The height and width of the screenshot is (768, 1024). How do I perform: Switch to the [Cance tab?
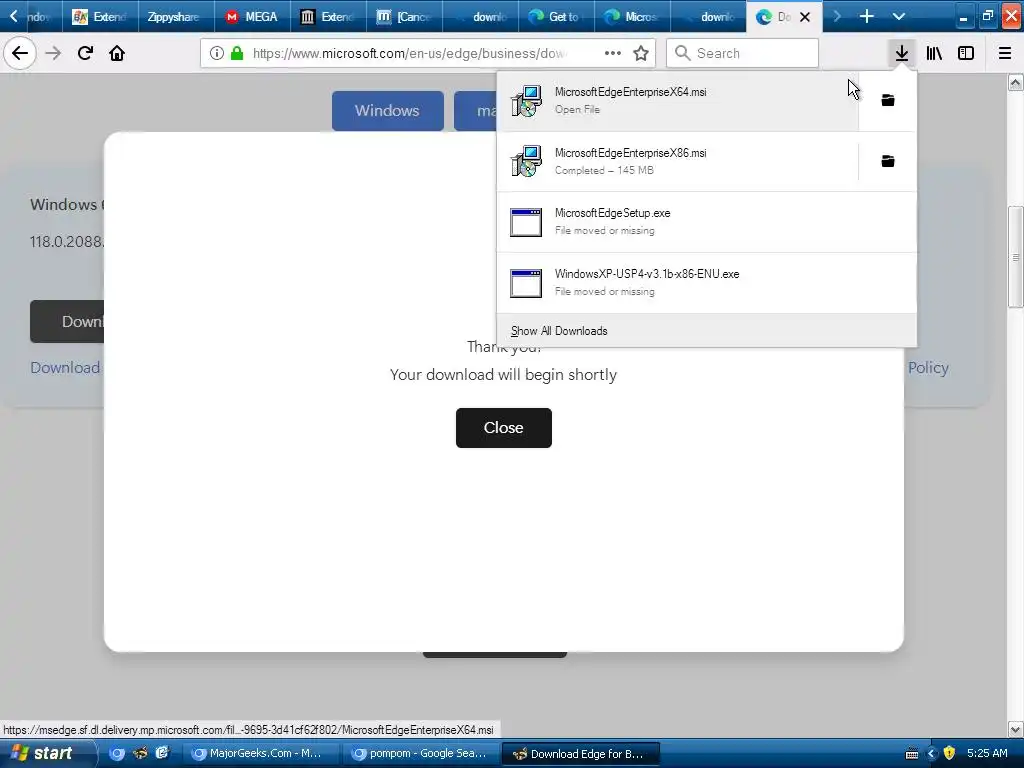[x=404, y=16]
